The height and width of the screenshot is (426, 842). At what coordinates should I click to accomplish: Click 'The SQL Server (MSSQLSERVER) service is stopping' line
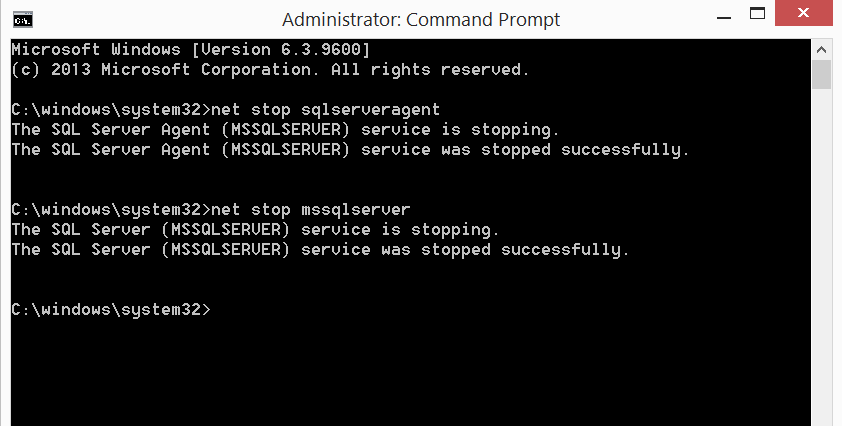[x=256, y=230]
